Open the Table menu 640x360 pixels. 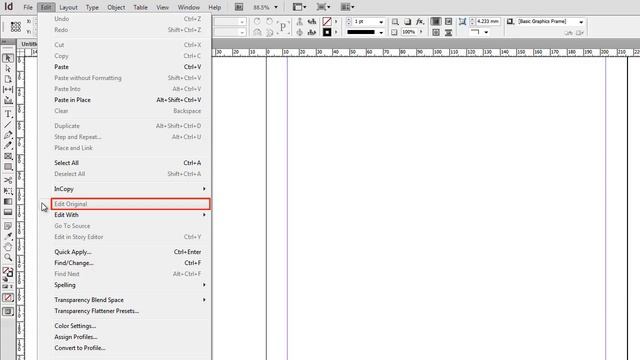140,7
